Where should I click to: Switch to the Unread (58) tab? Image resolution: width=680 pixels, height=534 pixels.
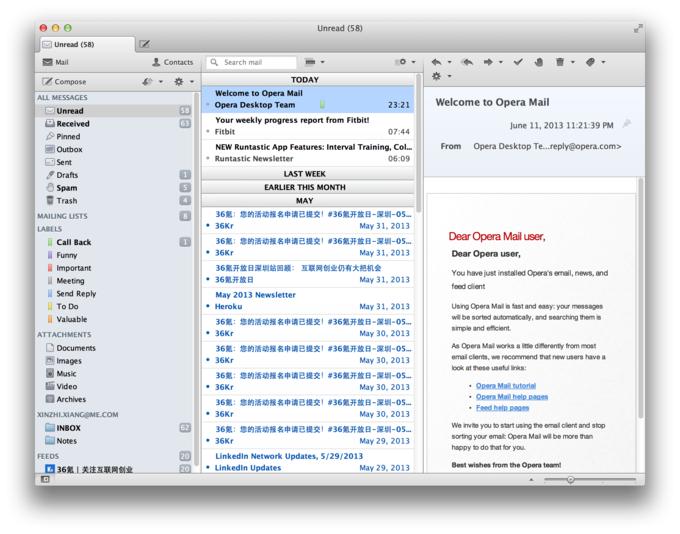(x=87, y=44)
